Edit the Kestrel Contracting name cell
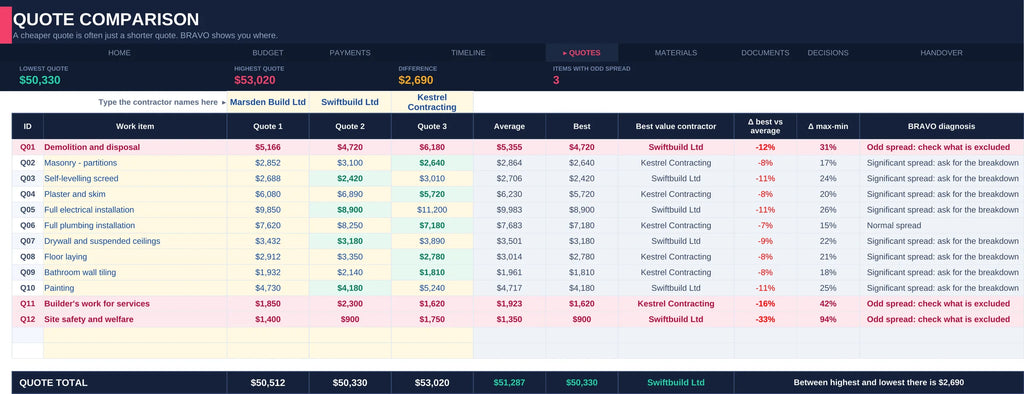This screenshot has height=394, width=1024. tap(432, 102)
